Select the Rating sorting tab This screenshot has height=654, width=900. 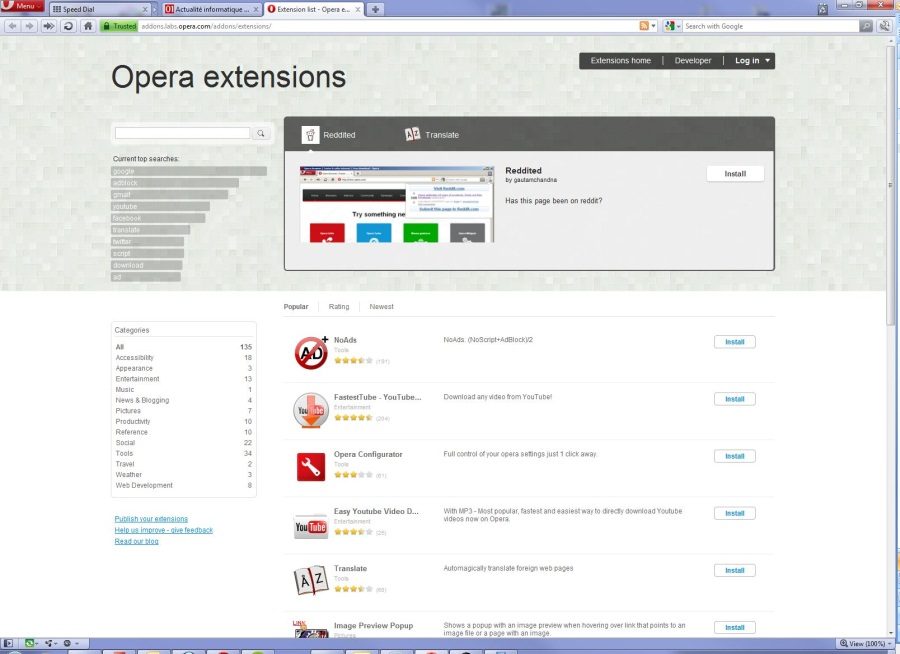339,306
